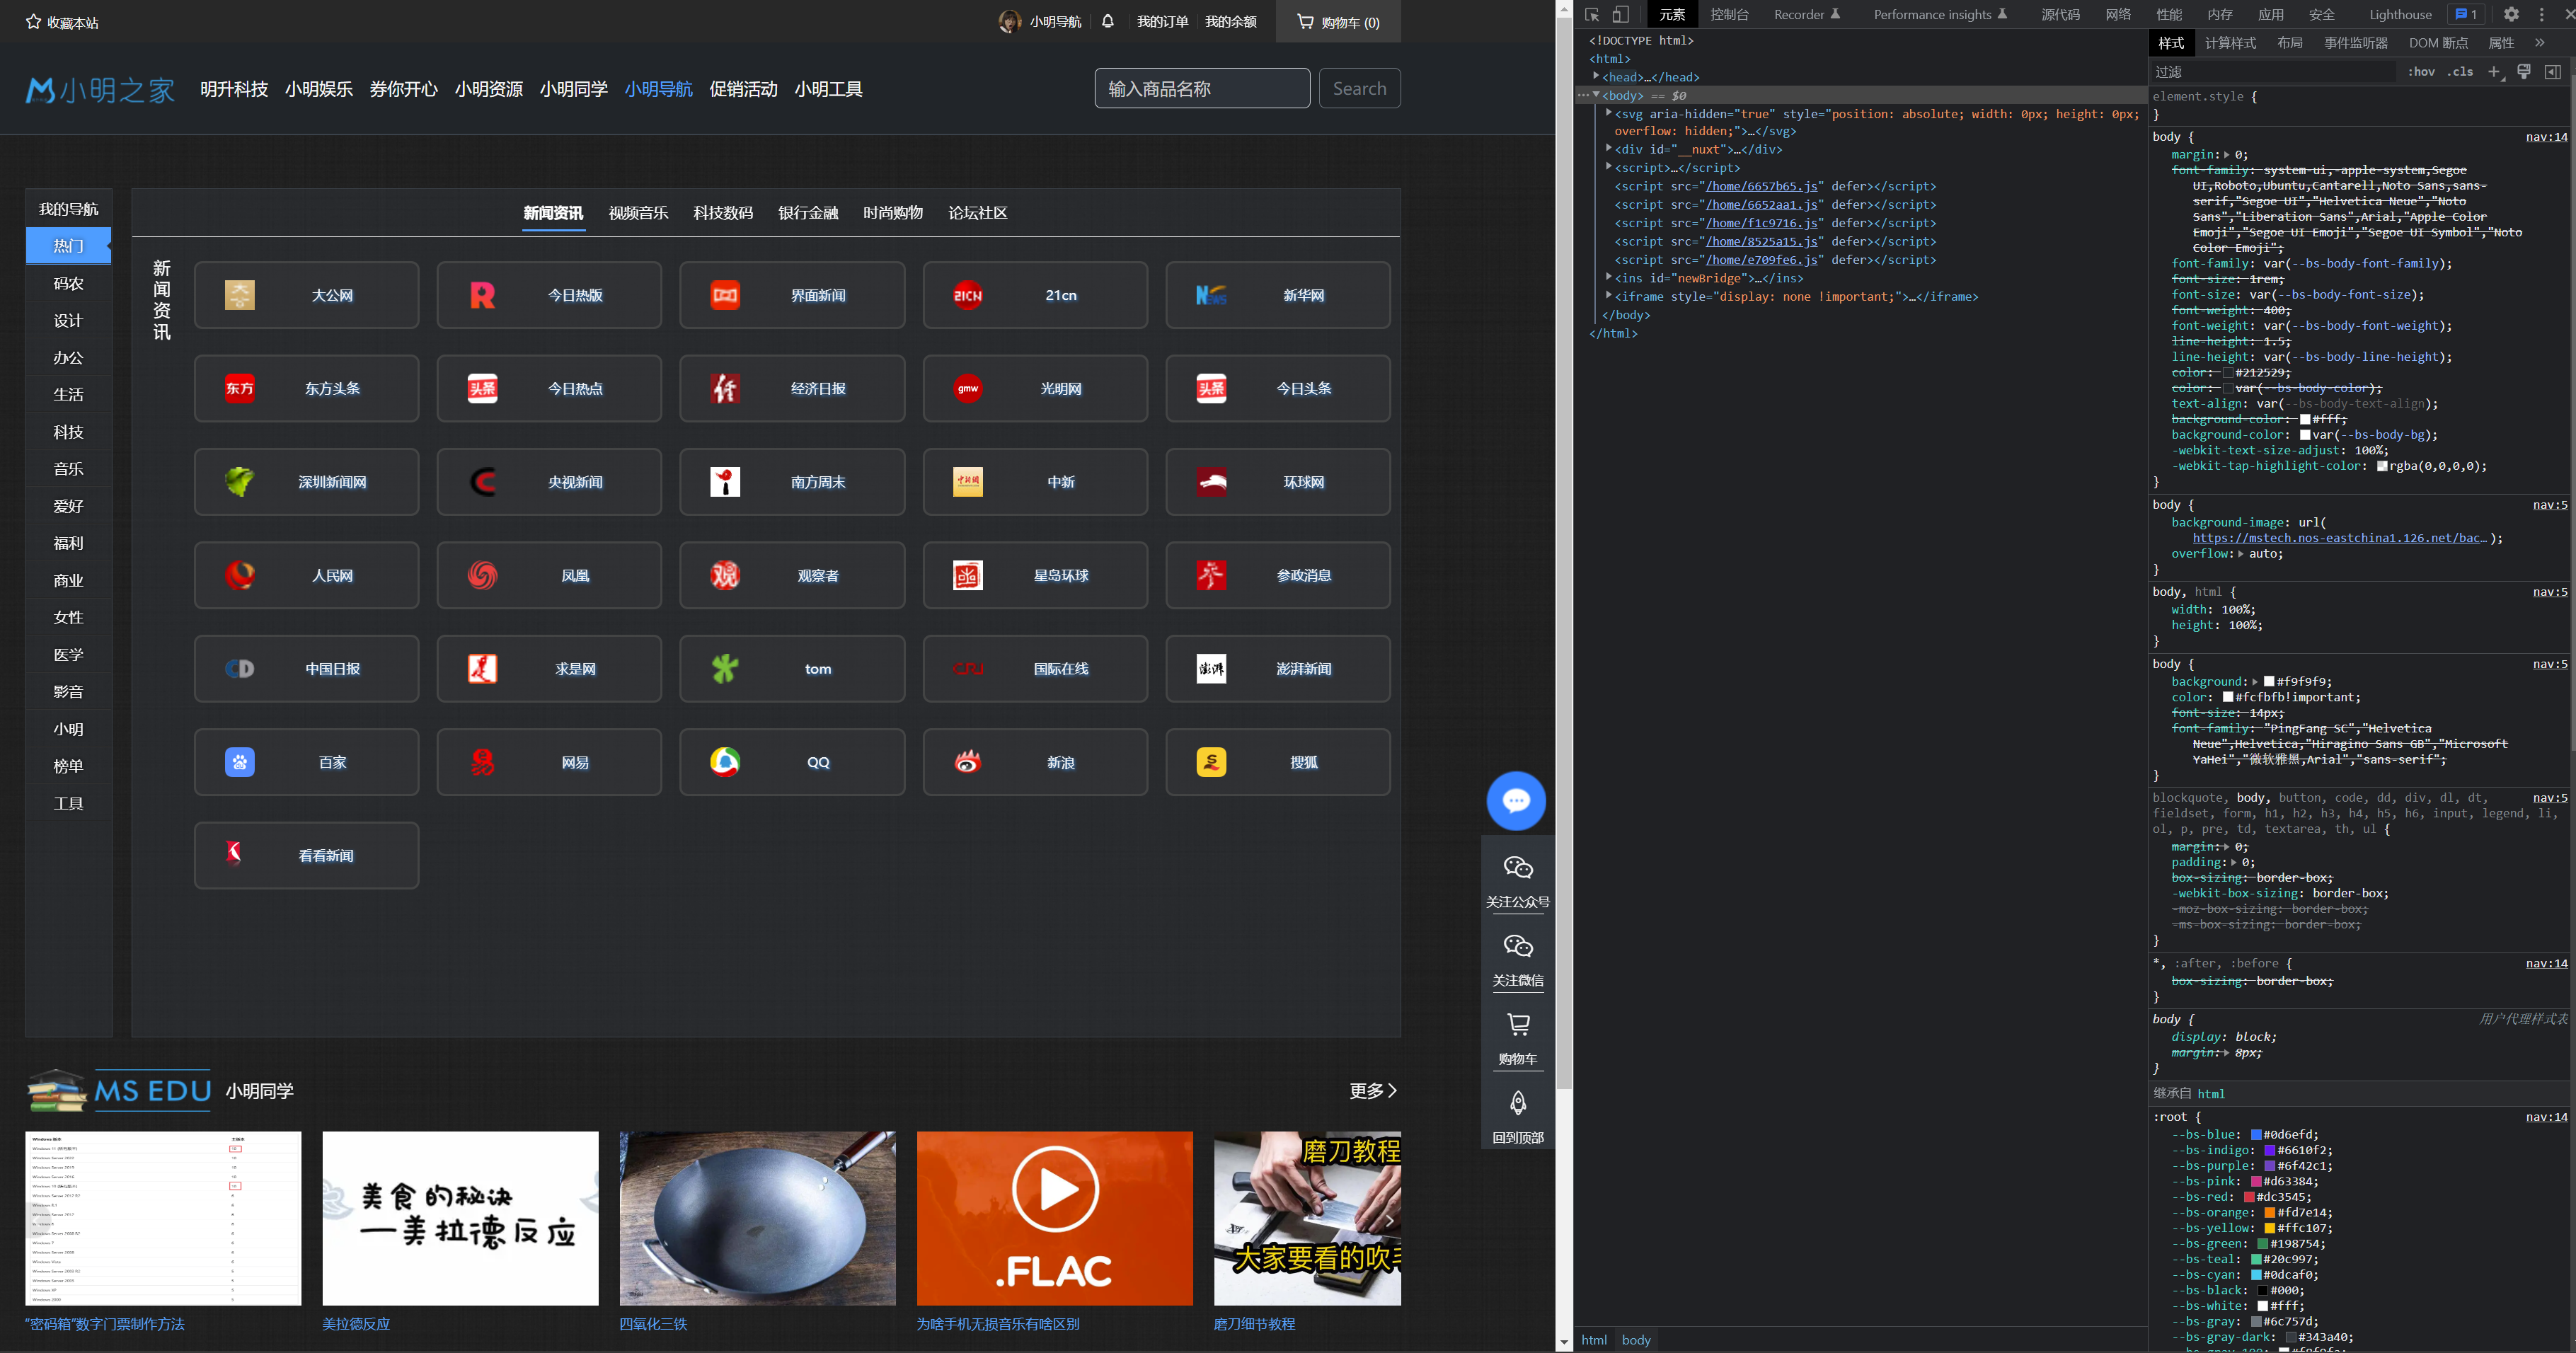The height and width of the screenshot is (1353, 2576).
Task: Open the Lighthouse tab
Action: 2400,14
